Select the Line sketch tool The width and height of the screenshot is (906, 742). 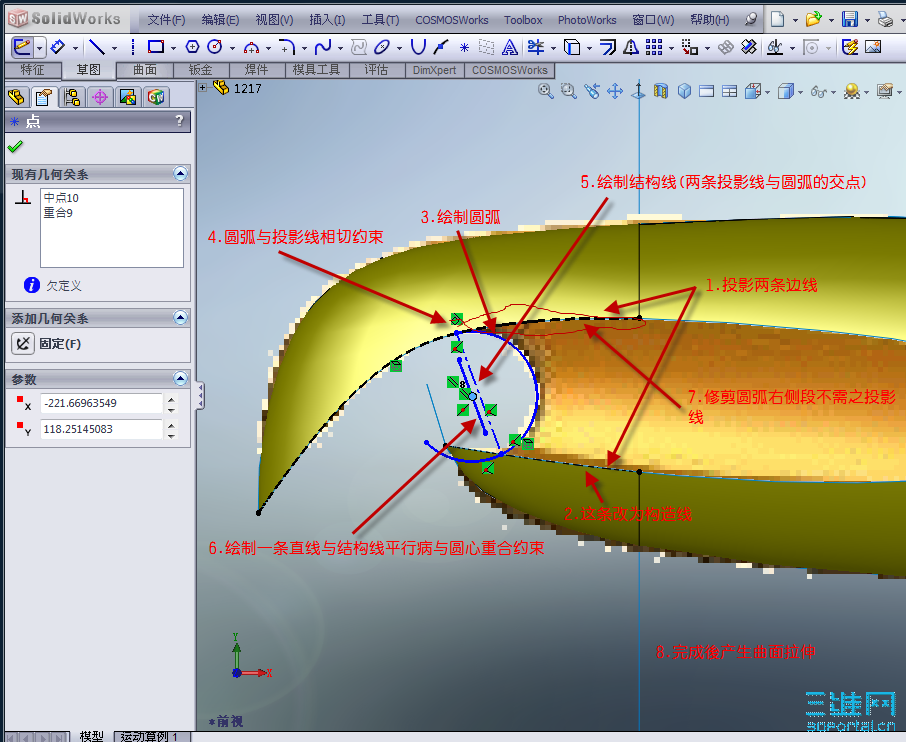[x=96, y=47]
